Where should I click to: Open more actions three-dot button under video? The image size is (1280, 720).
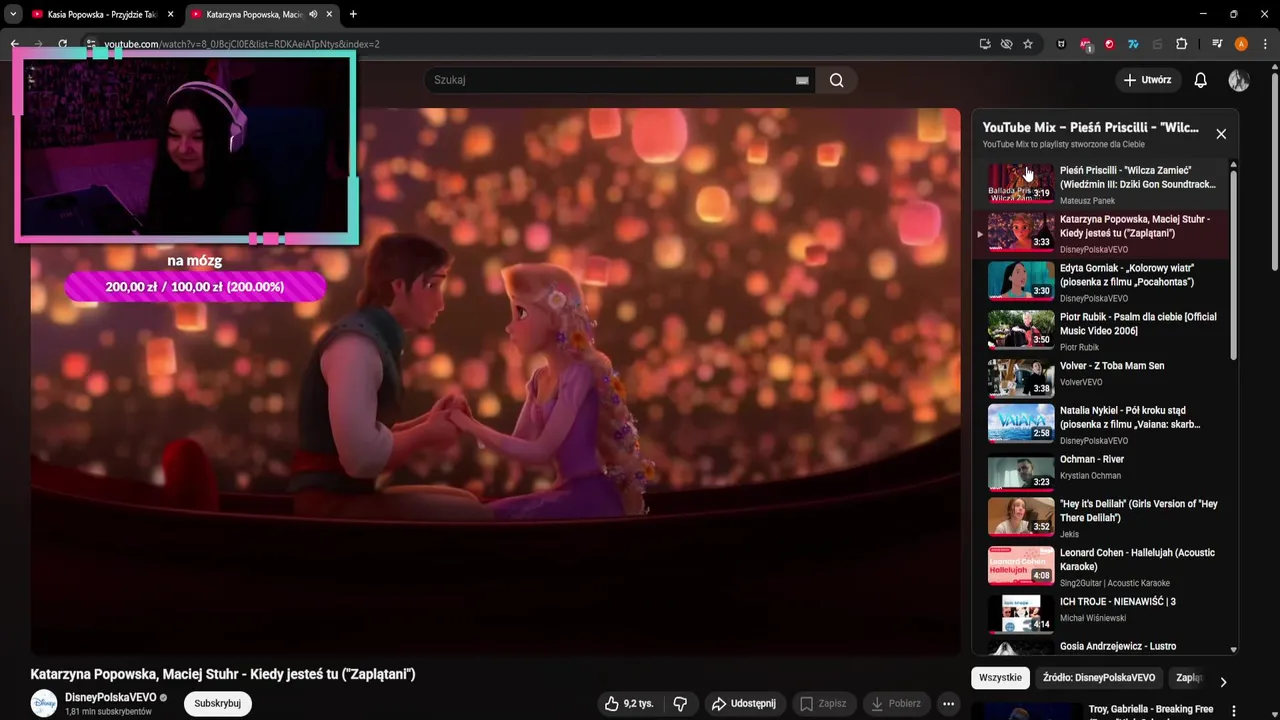948,704
